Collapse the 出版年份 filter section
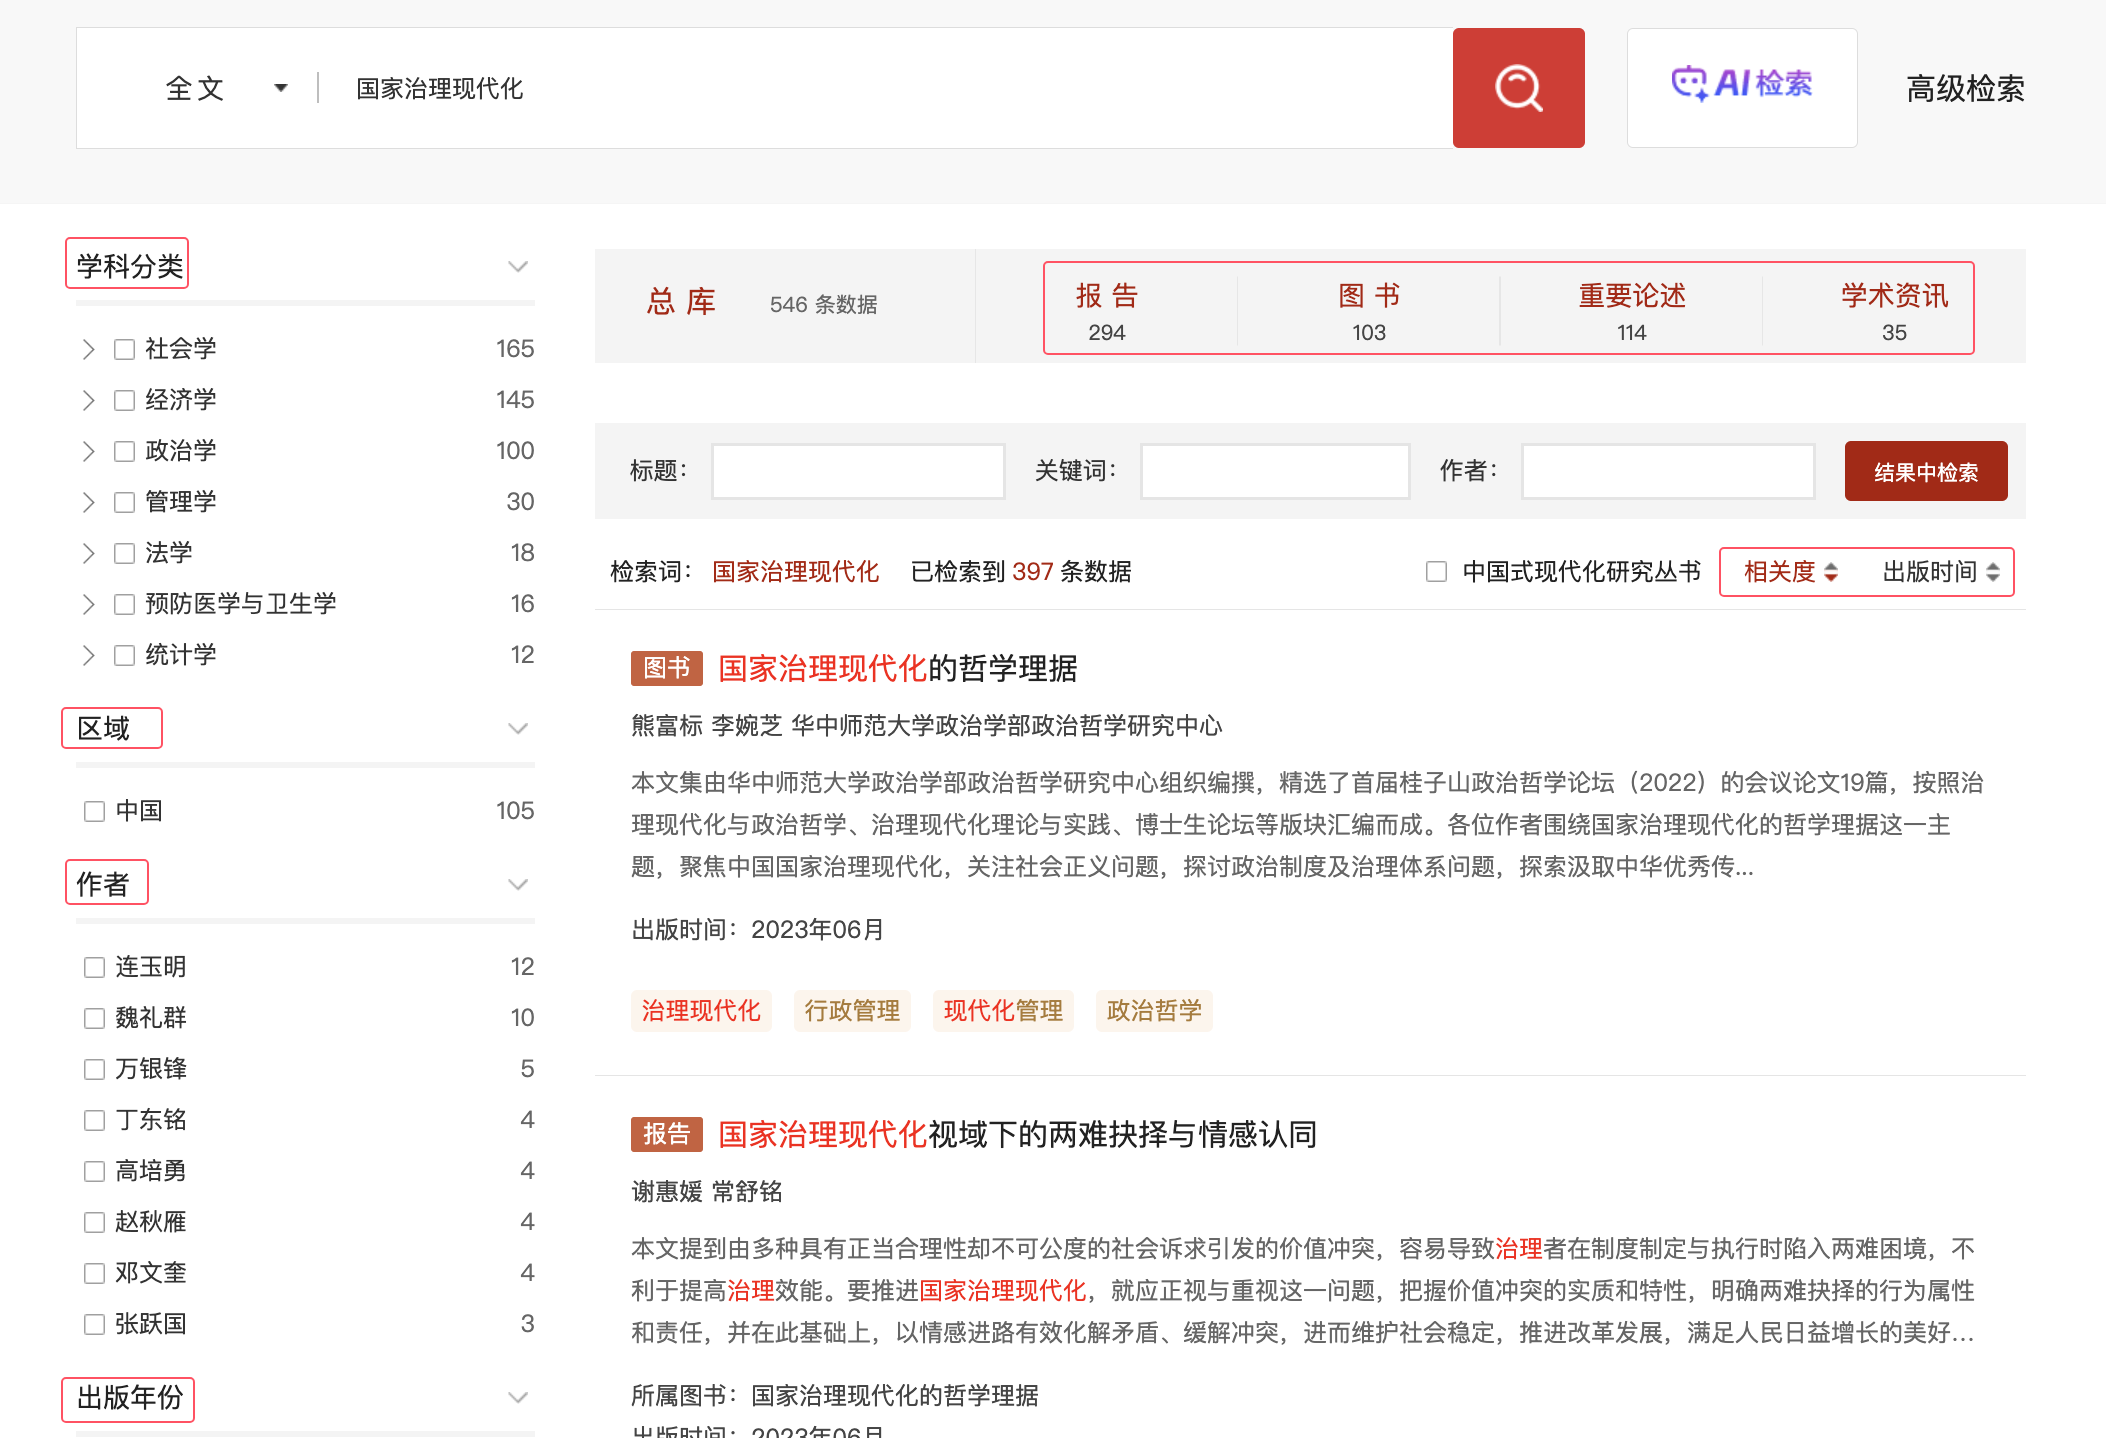Screen dimensions: 2106x1438 tap(517, 1397)
